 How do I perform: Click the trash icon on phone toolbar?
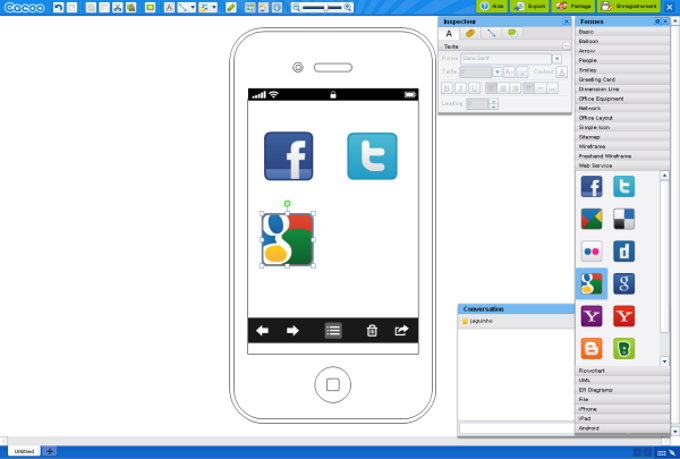point(372,331)
